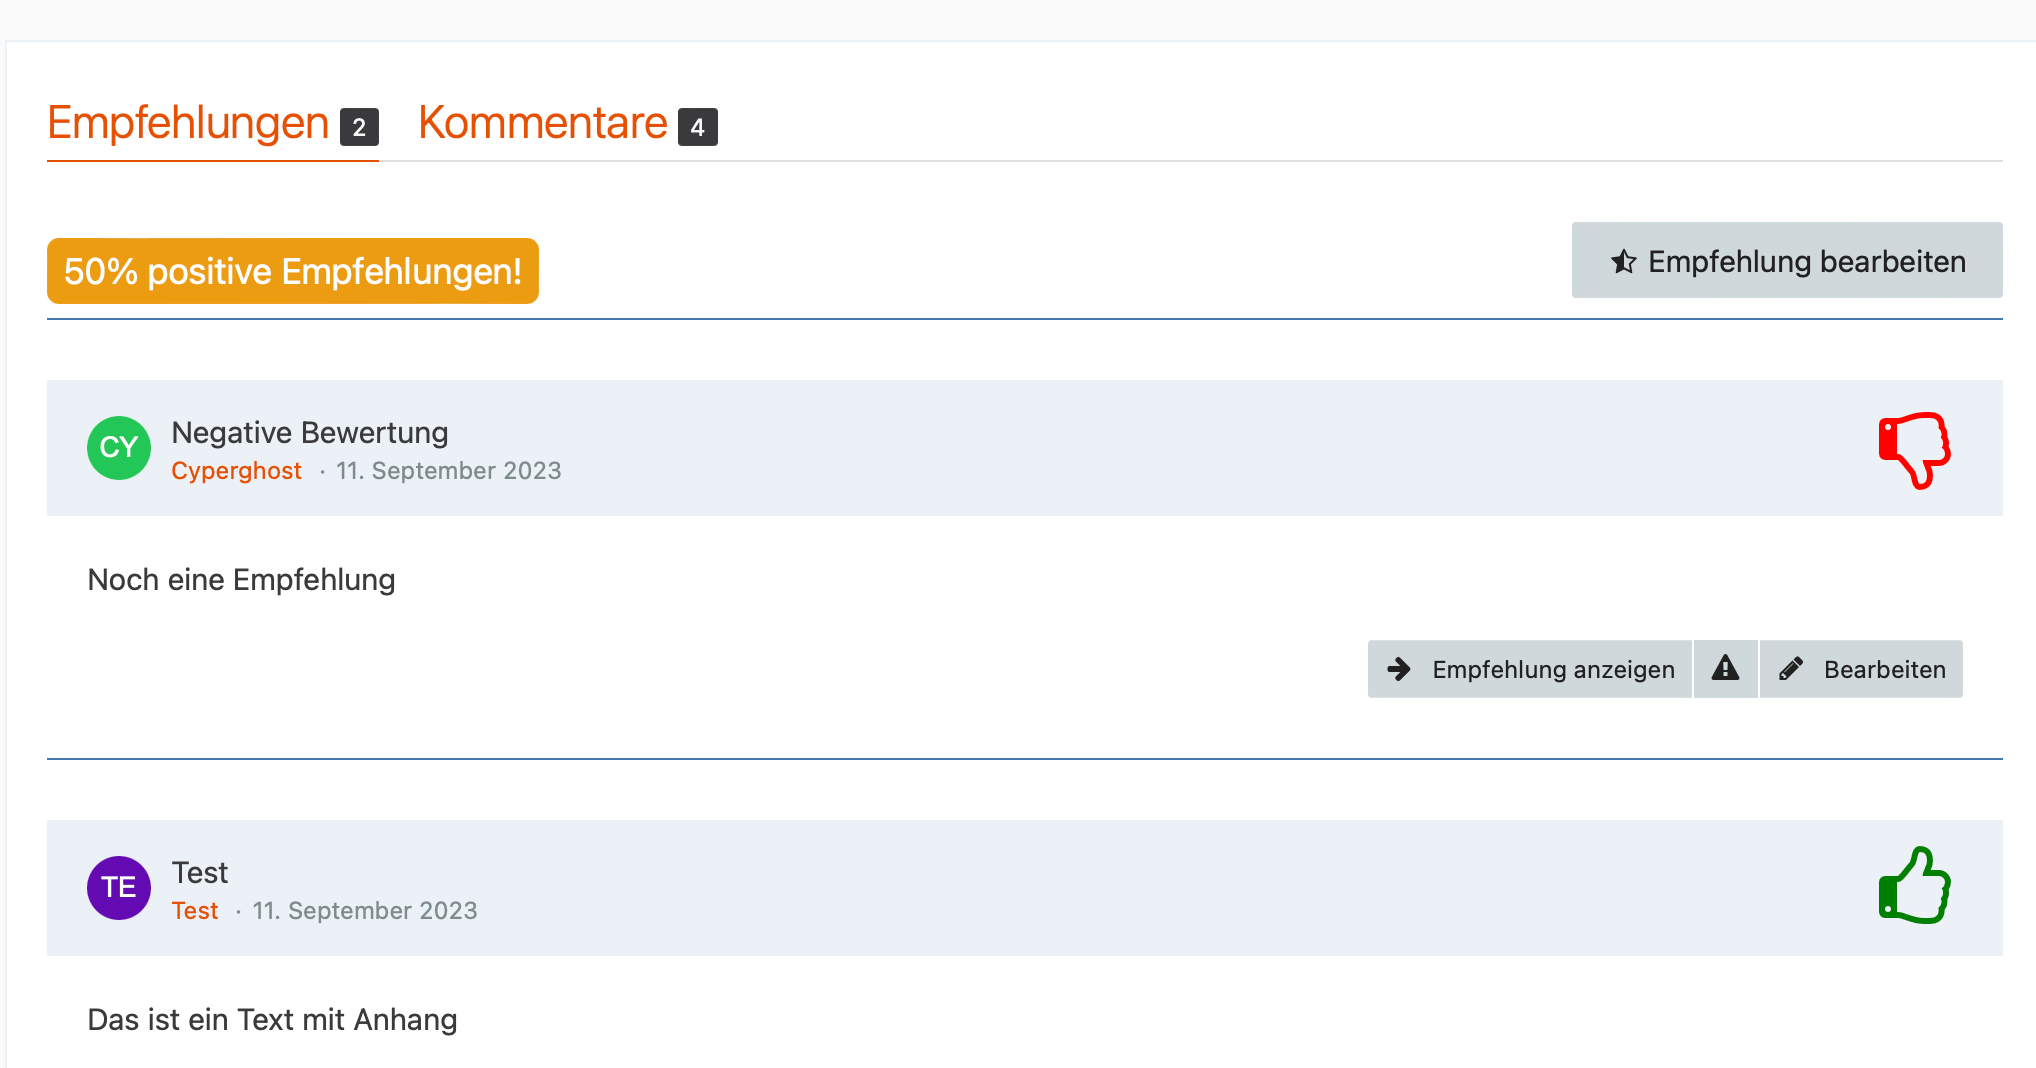The height and width of the screenshot is (1068, 2036).
Task: Click the Kommentare count badge showing 4
Action: [x=697, y=127]
